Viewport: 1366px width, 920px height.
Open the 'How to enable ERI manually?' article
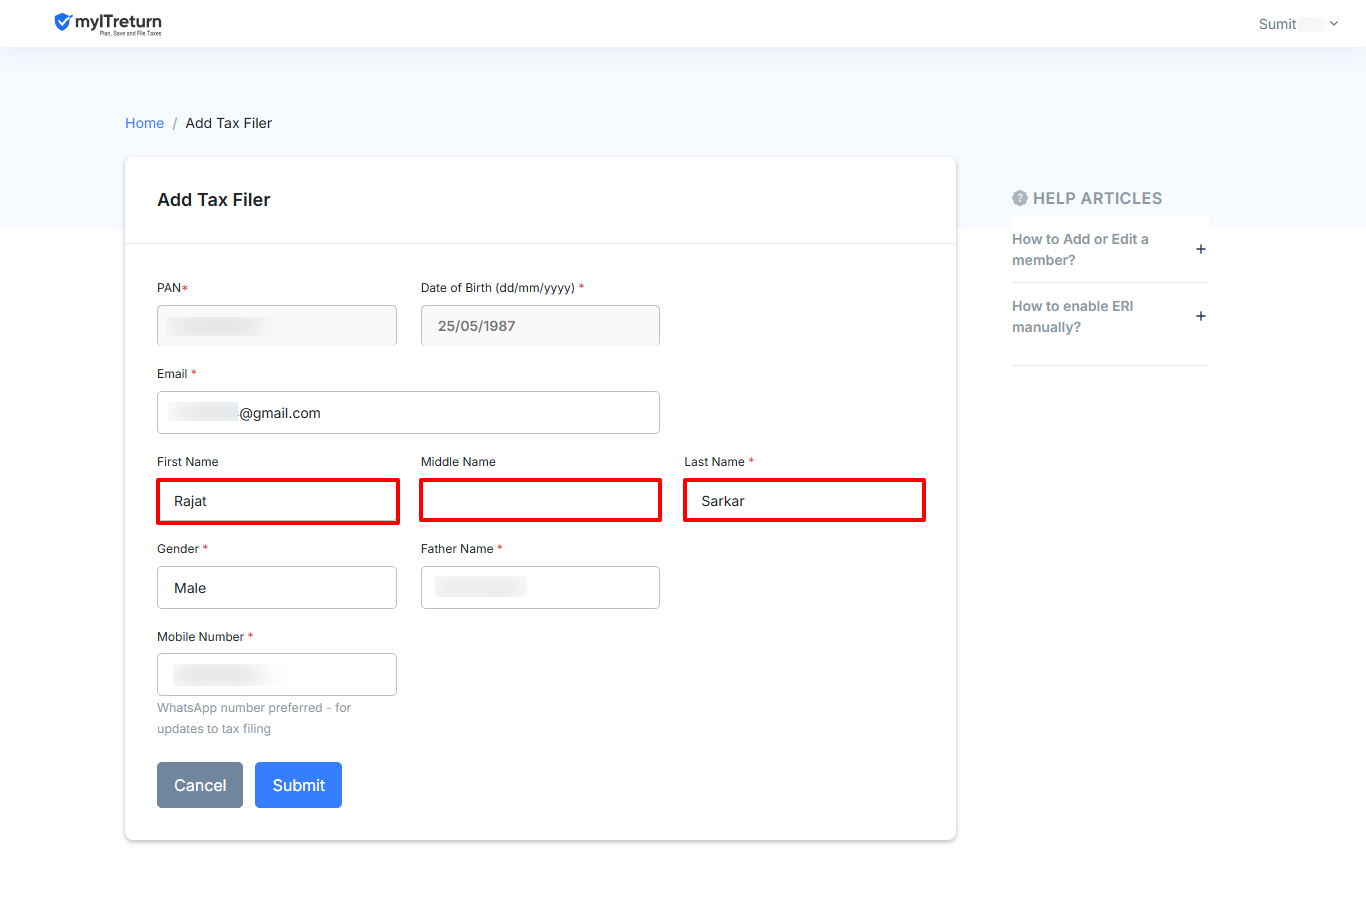click(x=1072, y=317)
